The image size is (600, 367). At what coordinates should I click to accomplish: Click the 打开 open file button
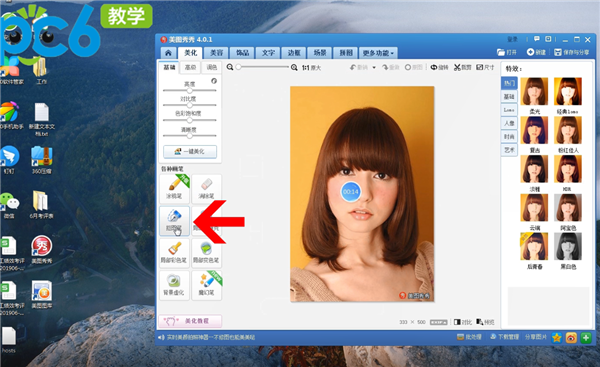point(507,52)
